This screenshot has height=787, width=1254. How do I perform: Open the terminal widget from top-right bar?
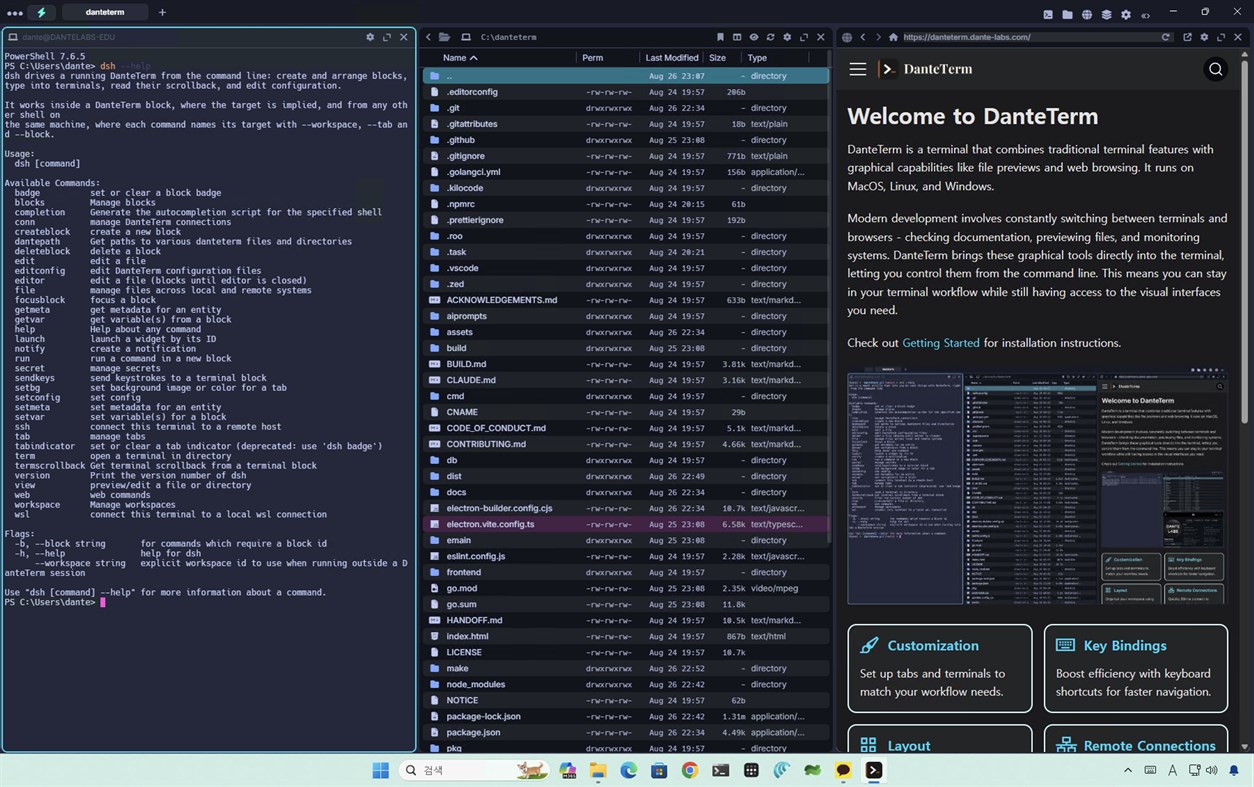coord(1048,14)
